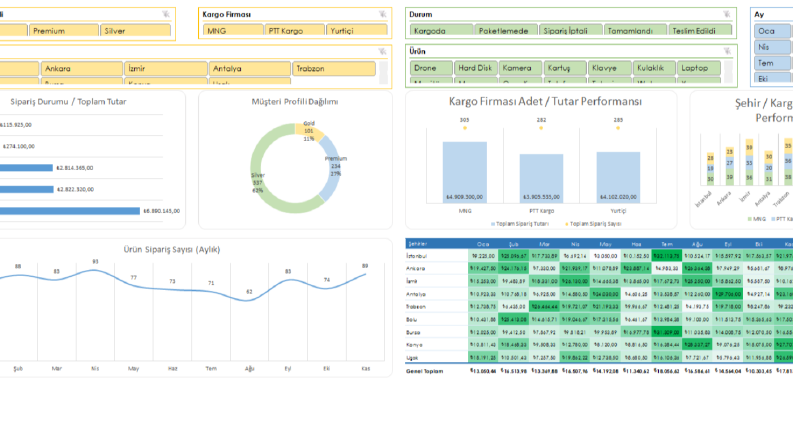Select the bar labeled 6.890.145,00
793x446 pixels.
pyautogui.click(x=70, y=211)
